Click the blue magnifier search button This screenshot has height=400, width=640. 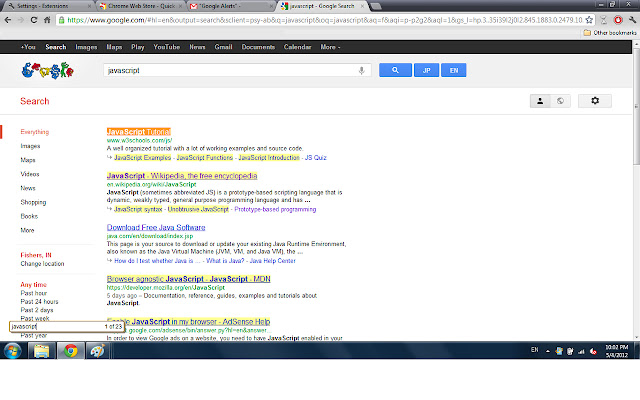(395, 70)
